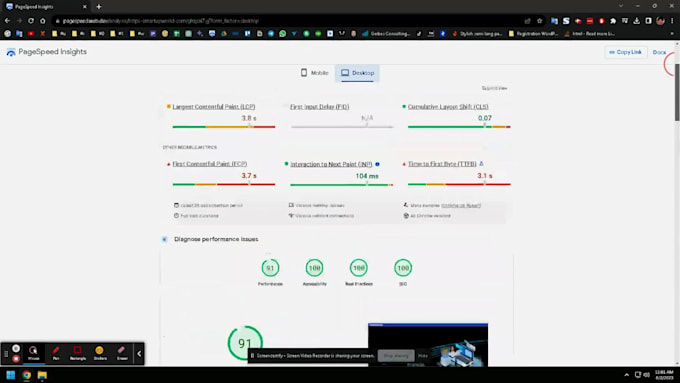
Task: Open Interaction to Next Paint (INP) link
Action: coord(331,164)
